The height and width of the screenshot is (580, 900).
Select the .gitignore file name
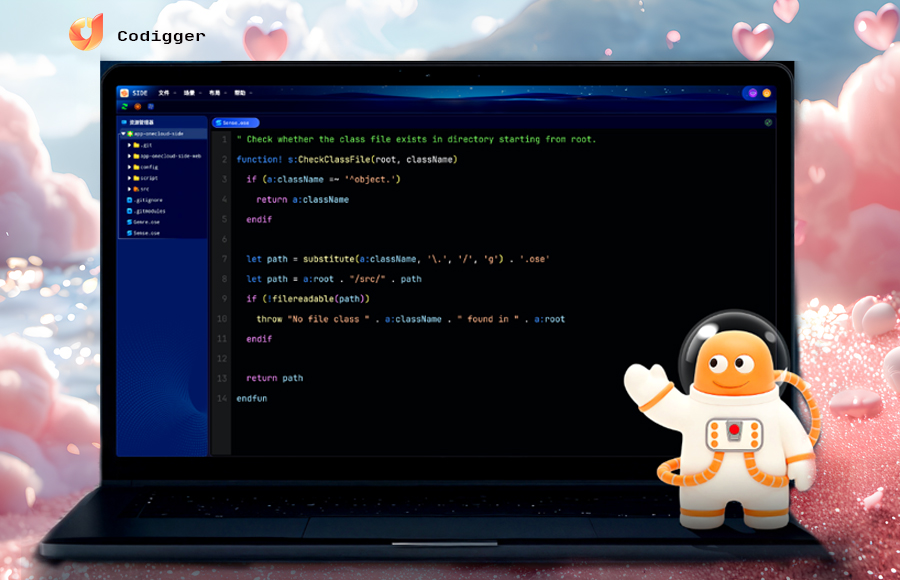click(149, 200)
